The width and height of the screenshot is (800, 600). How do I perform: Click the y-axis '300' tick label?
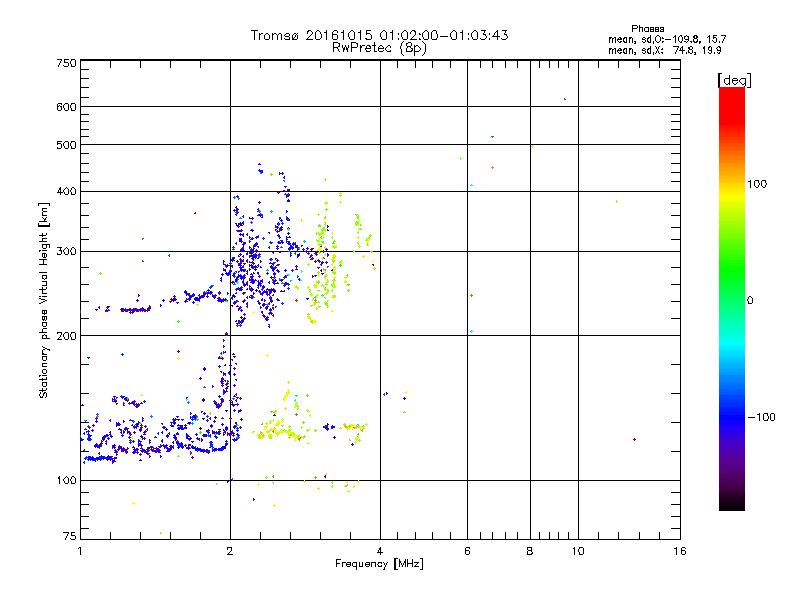[66, 251]
